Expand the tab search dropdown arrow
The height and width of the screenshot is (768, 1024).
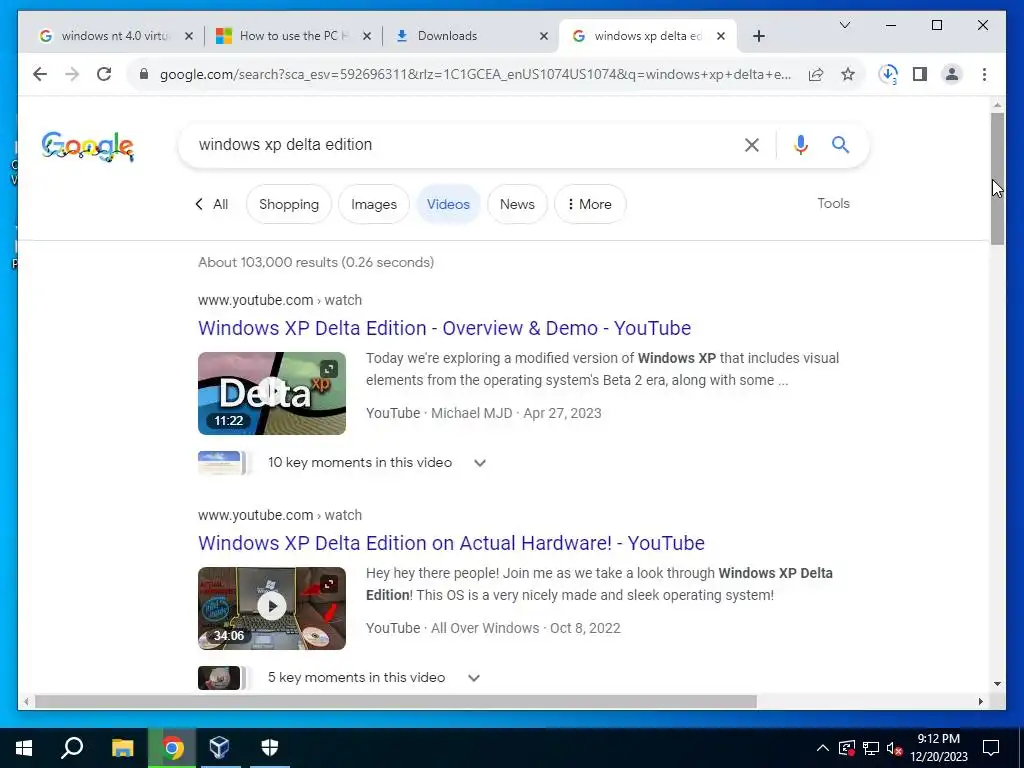(x=844, y=25)
